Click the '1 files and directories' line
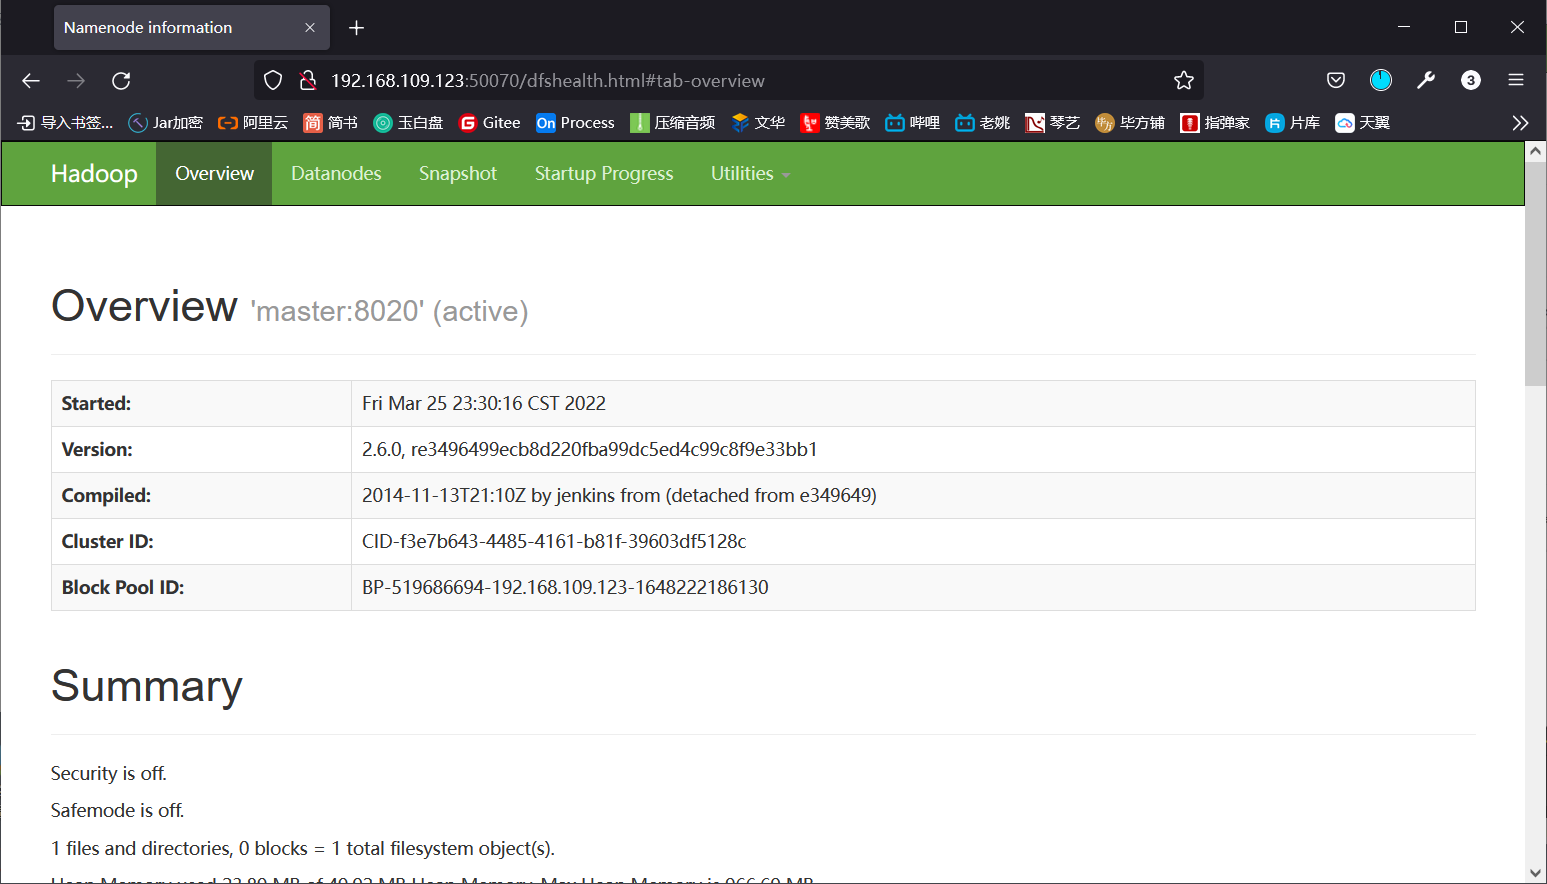The width and height of the screenshot is (1547, 884). [303, 849]
